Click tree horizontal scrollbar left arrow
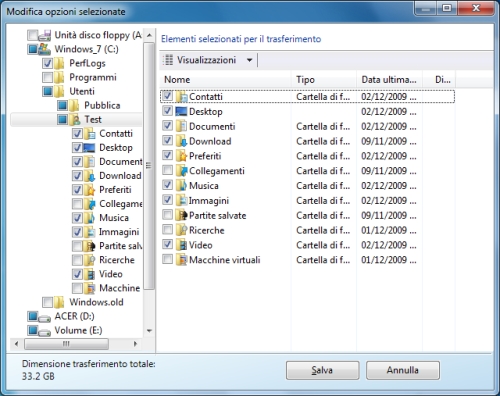The image size is (500, 396). [17, 344]
